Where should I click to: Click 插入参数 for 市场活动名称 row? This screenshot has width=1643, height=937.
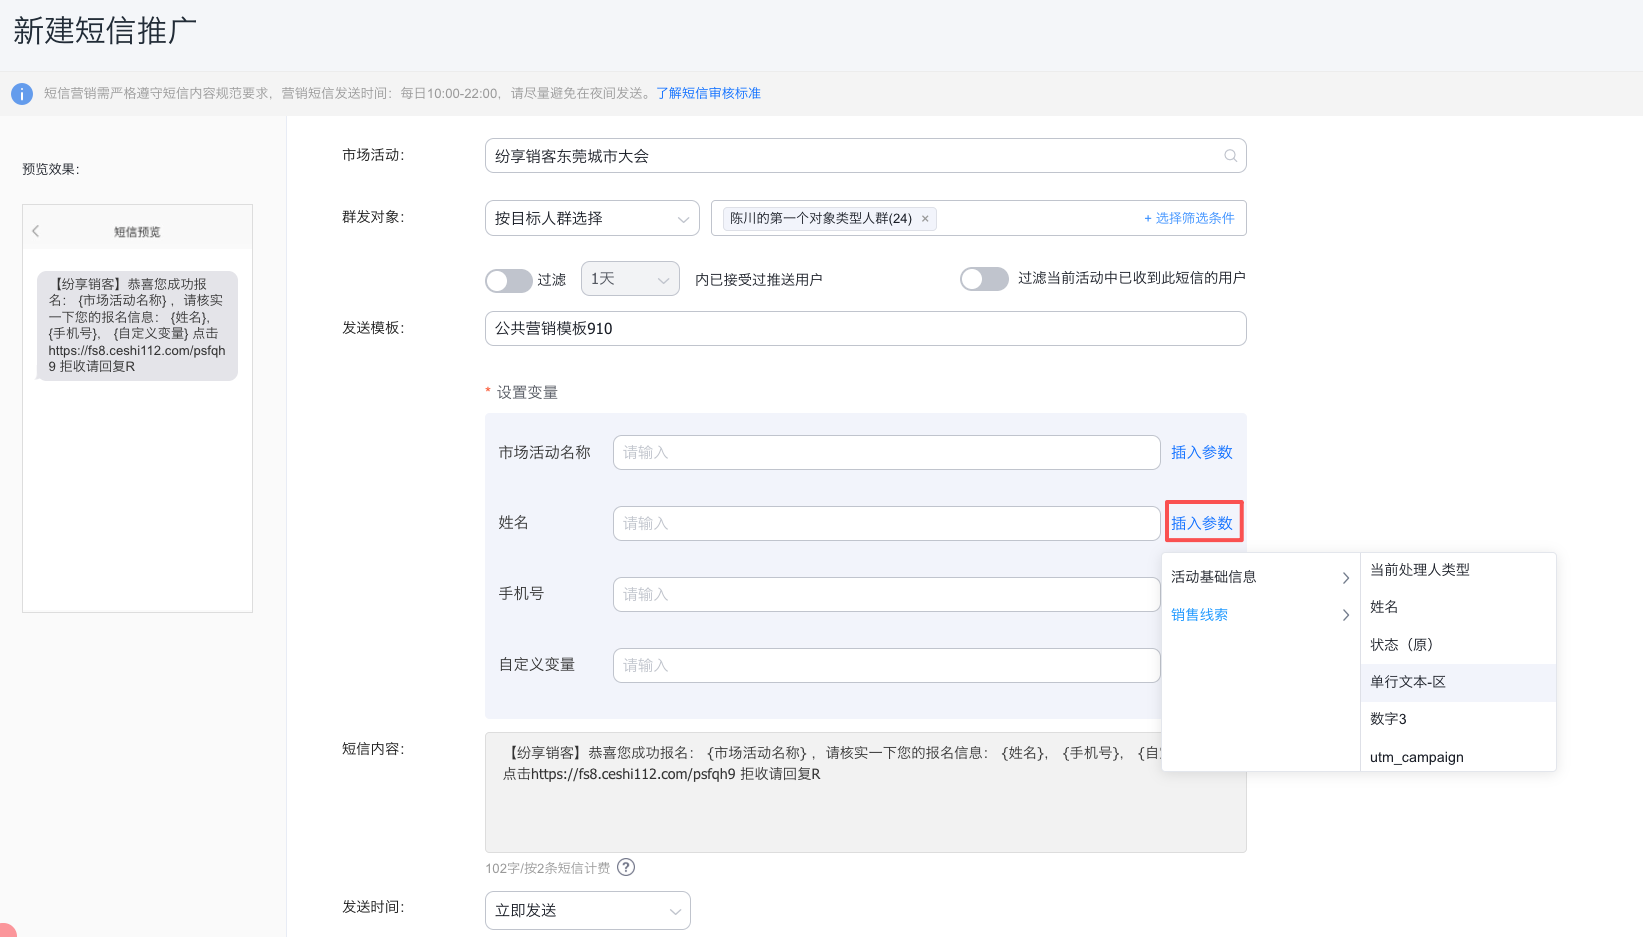pos(1201,452)
